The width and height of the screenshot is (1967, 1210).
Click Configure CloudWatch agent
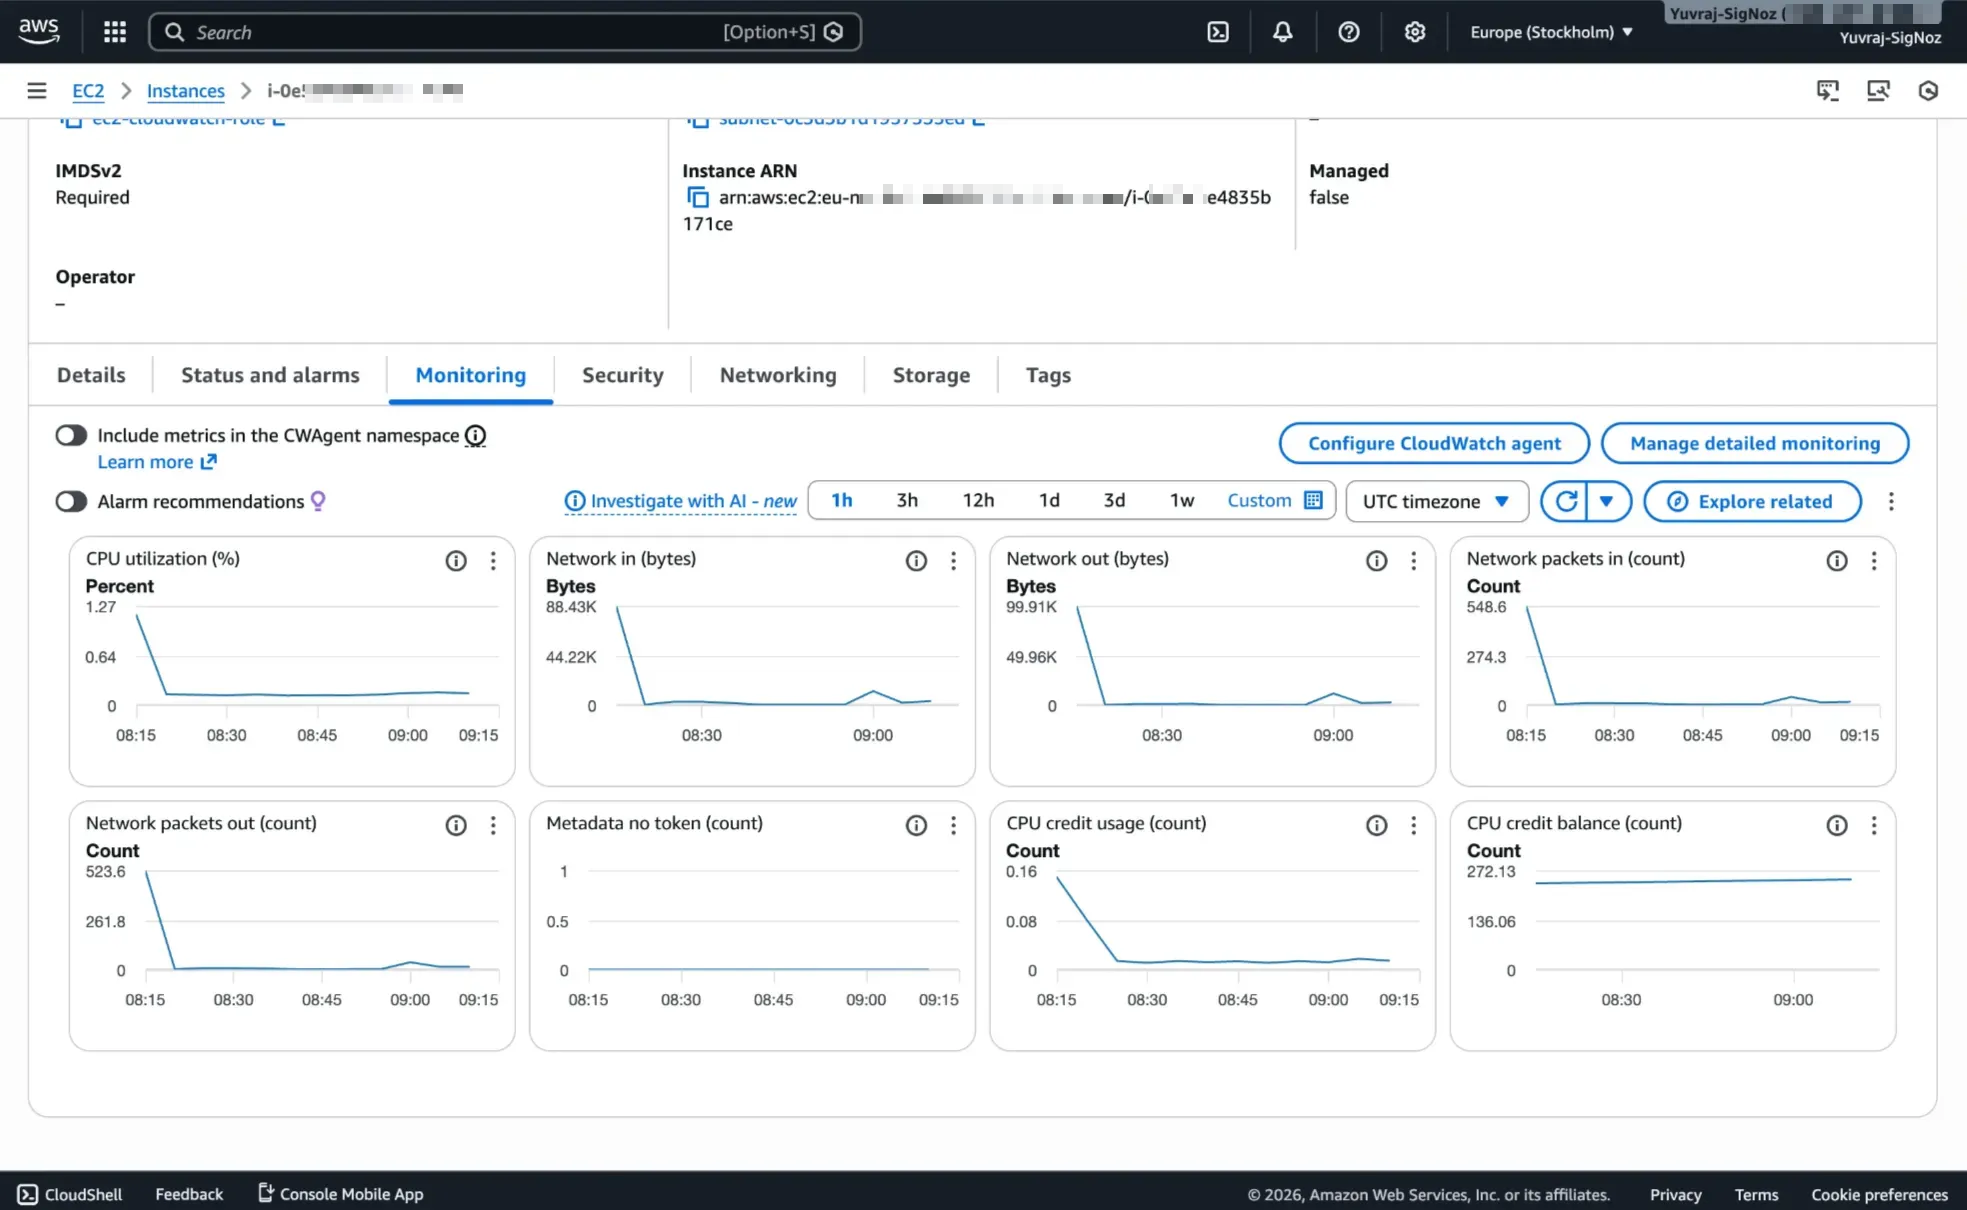[x=1434, y=443]
